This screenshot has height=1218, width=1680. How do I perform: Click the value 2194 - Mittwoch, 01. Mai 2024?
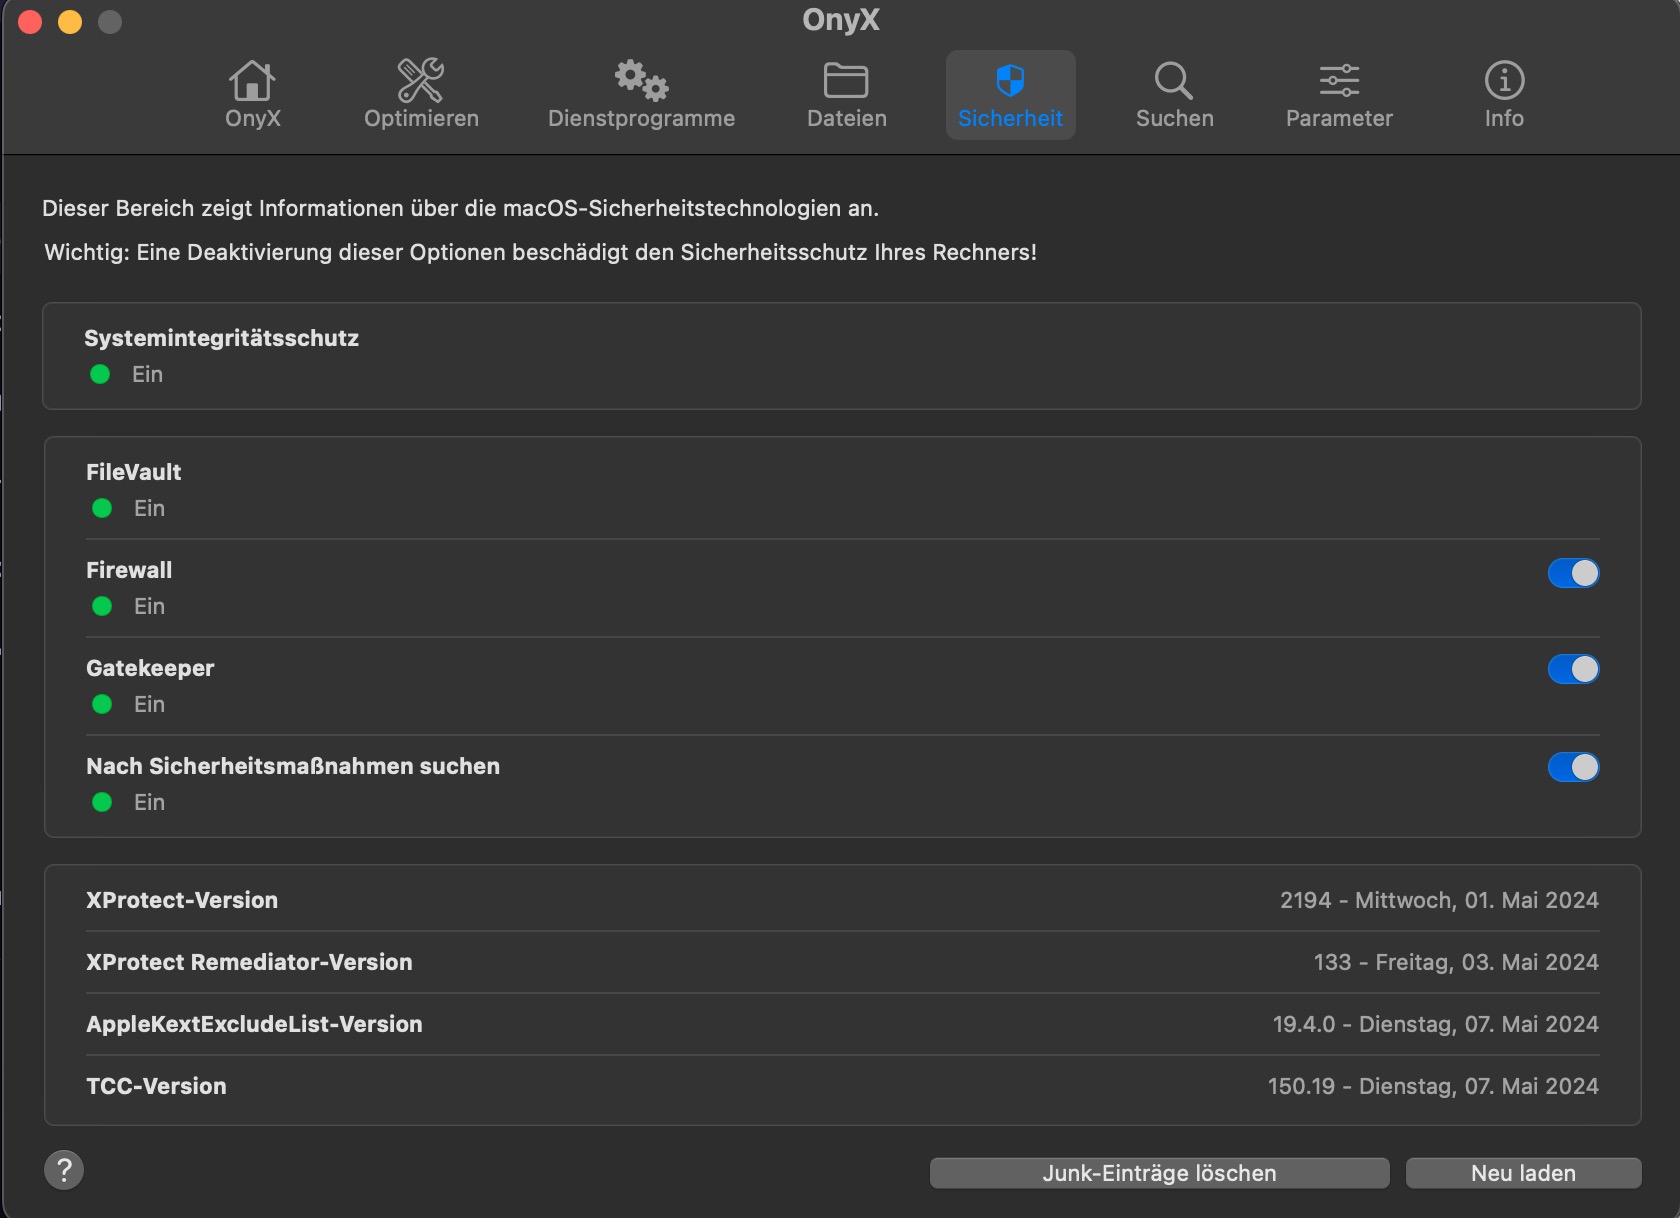[1439, 900]
